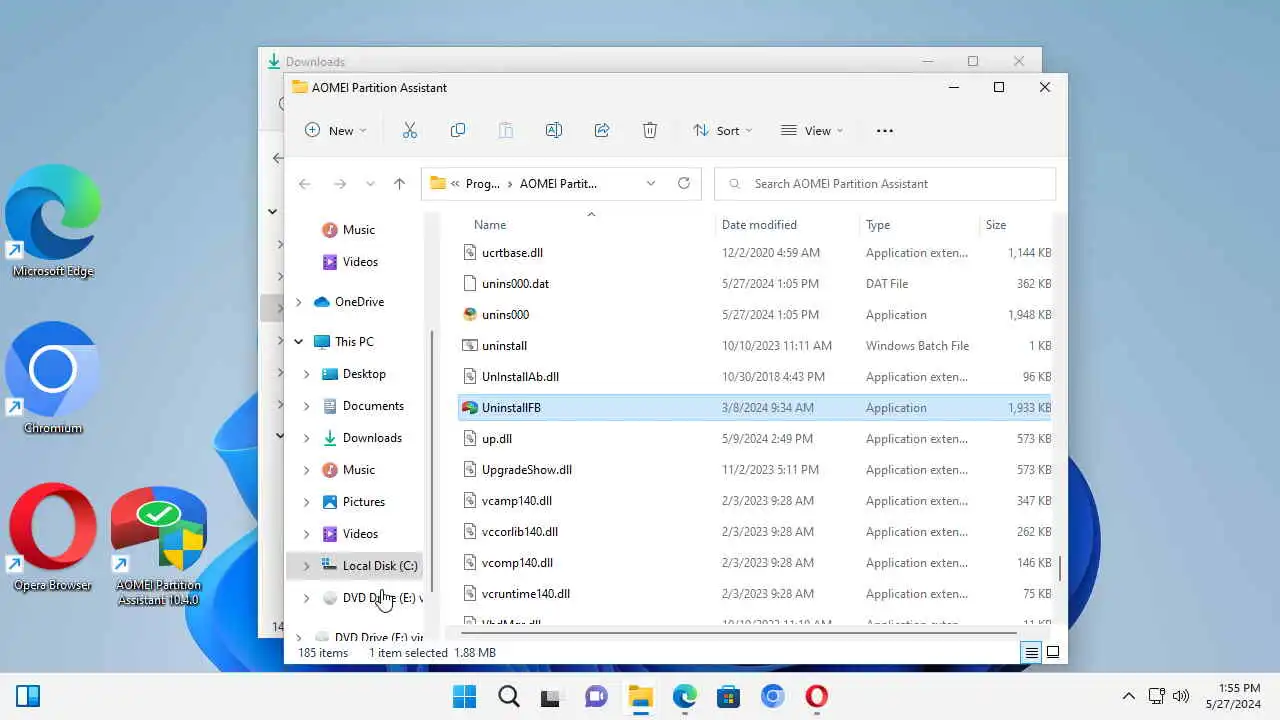Image resolution: width=1280 pixels, height=720 pixels.
Task: Open Task View from taskbar
Action: [x=552, y=696]
